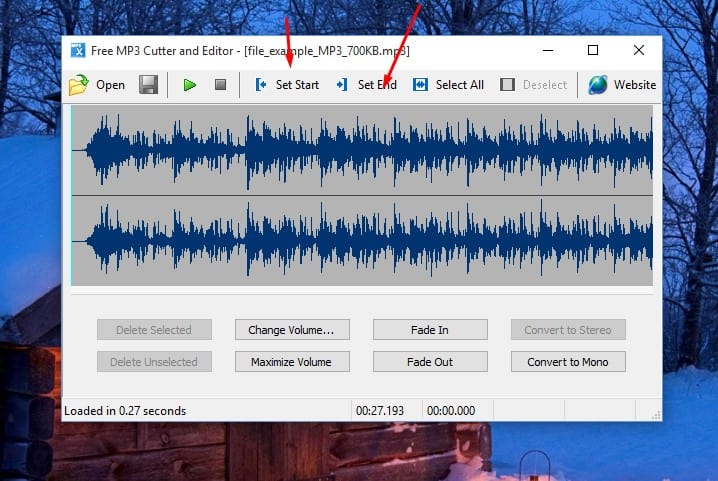The height and width of the screenshot is (481, 718).
Task: Click the Convert to Mono button
Action: point(568,362)
